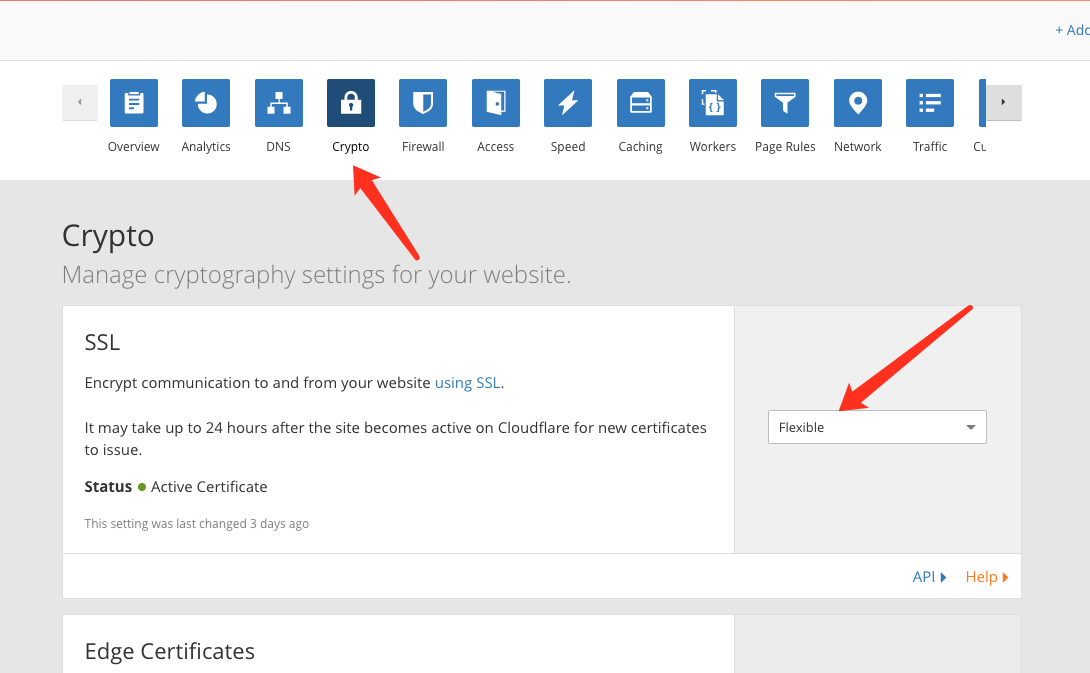The width and height of the screenshot is (1090, 673).
Task: Click the DNS tab label
Action: point(279,147)
